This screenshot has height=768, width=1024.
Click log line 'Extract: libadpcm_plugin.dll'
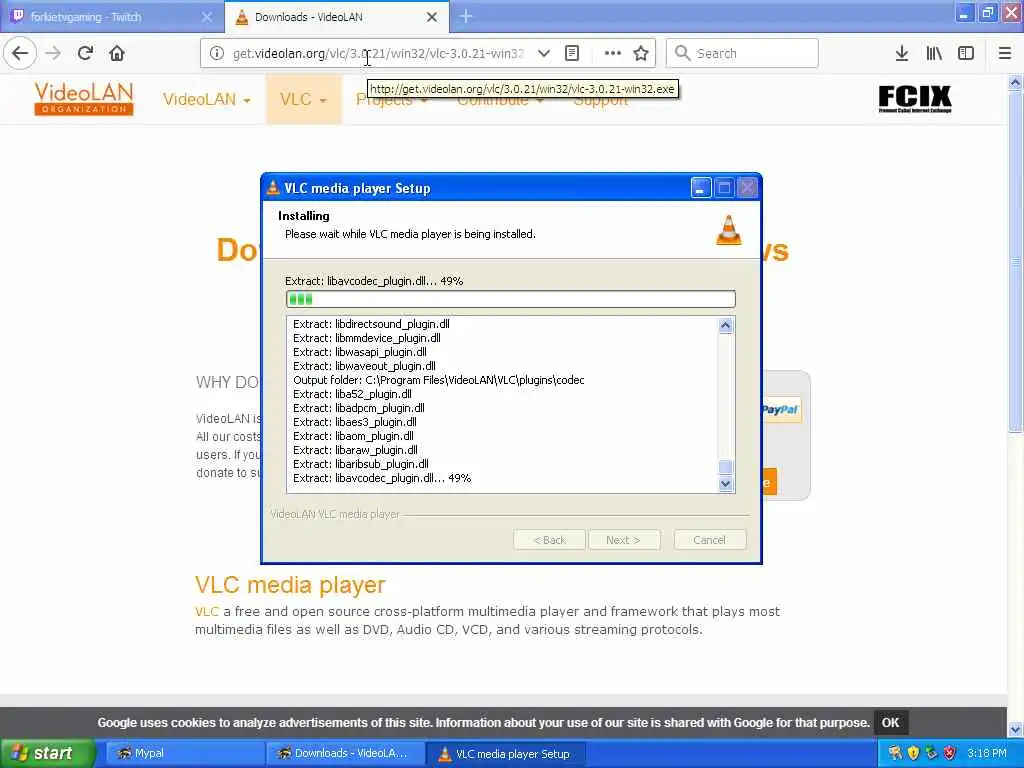(x=359, y=408)
